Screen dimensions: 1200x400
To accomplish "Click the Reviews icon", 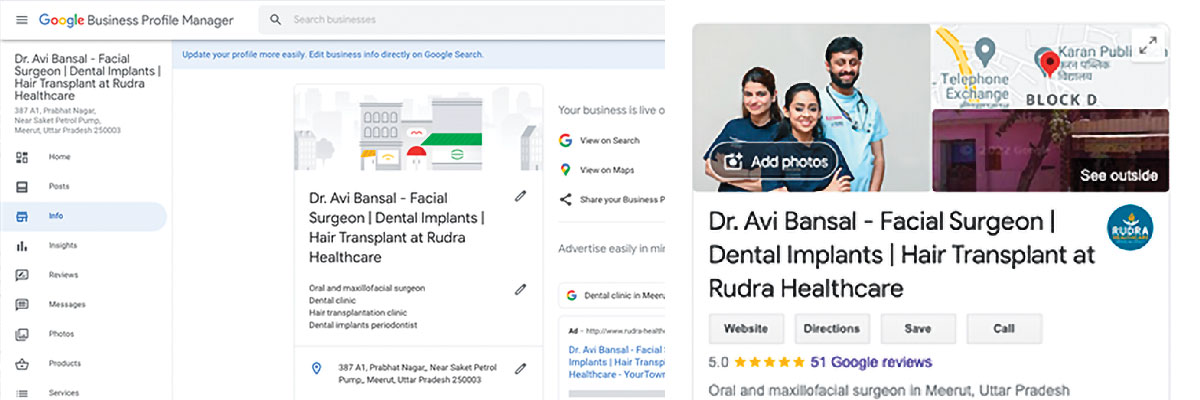I will coord(22,275).
